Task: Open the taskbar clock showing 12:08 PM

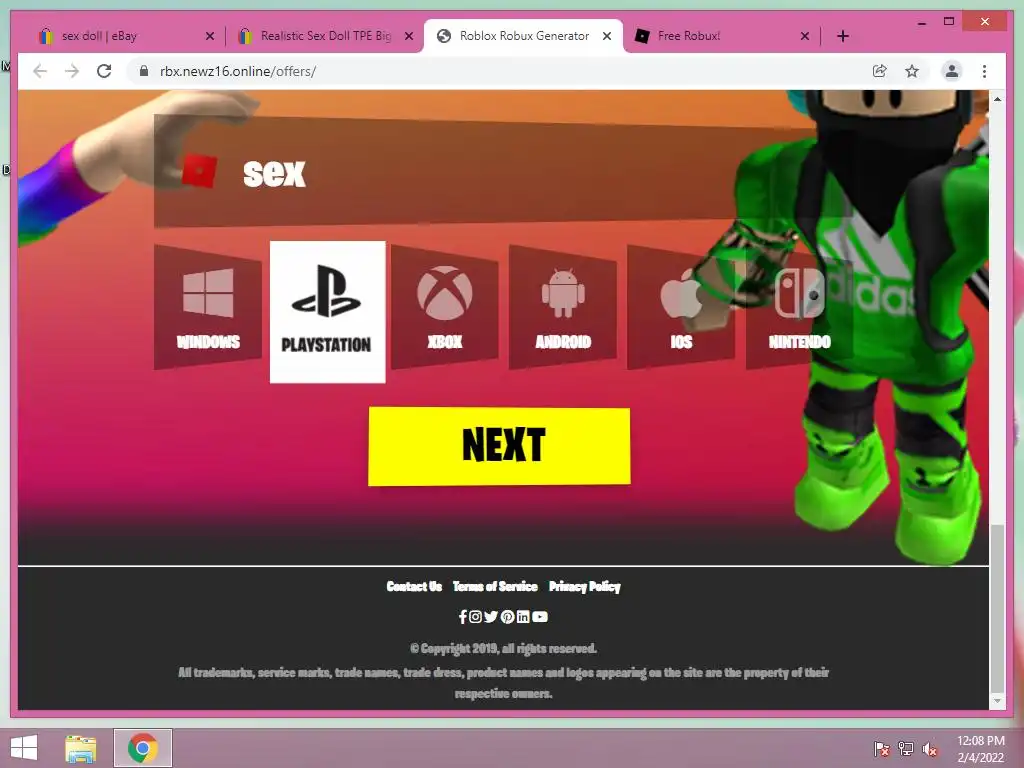Action: (x=980, y=749)
